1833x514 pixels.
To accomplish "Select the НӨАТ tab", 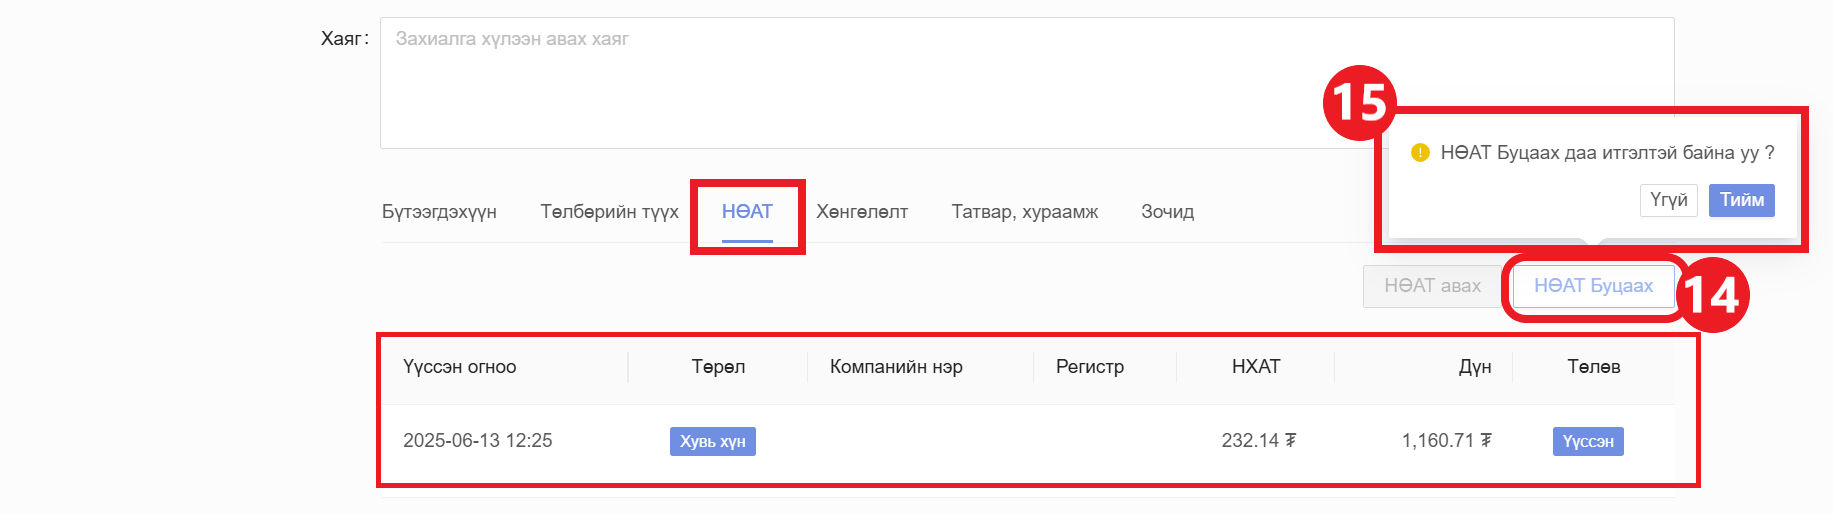I will (747, 212).
